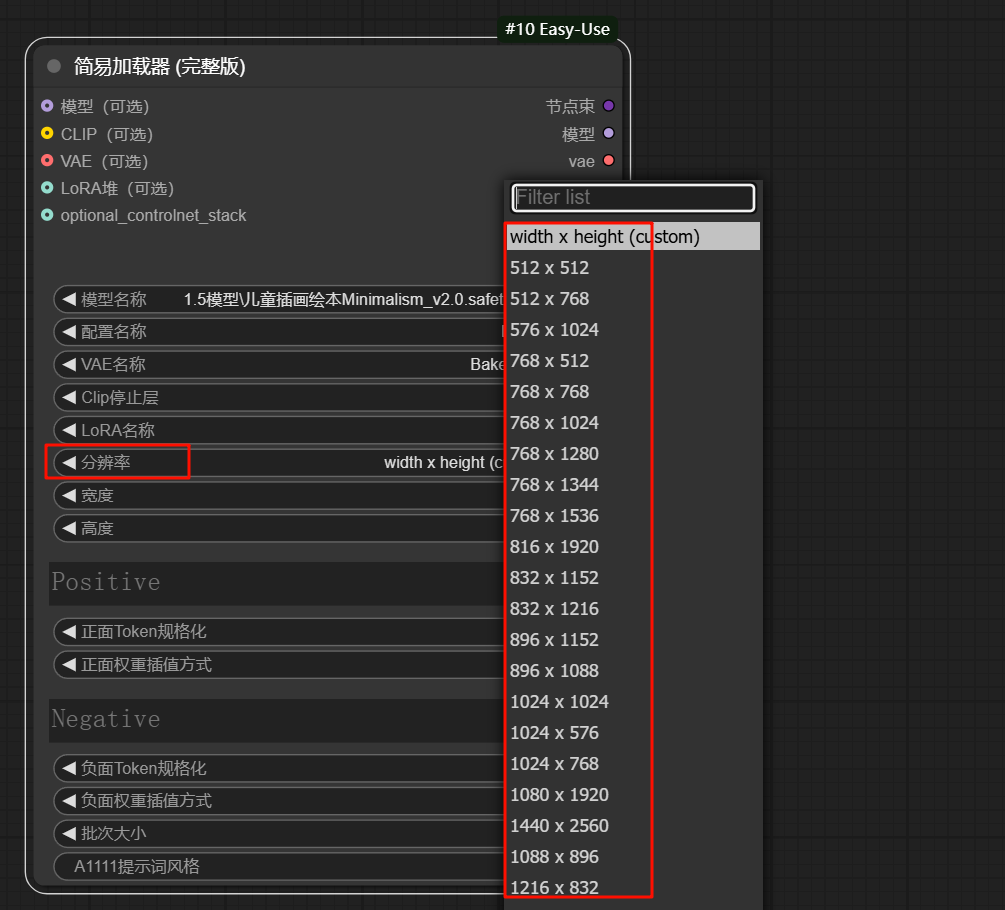This screenshot has height=910, width=1005.
Task: Click the red VAE input slot dot
Action: (47, 161)
